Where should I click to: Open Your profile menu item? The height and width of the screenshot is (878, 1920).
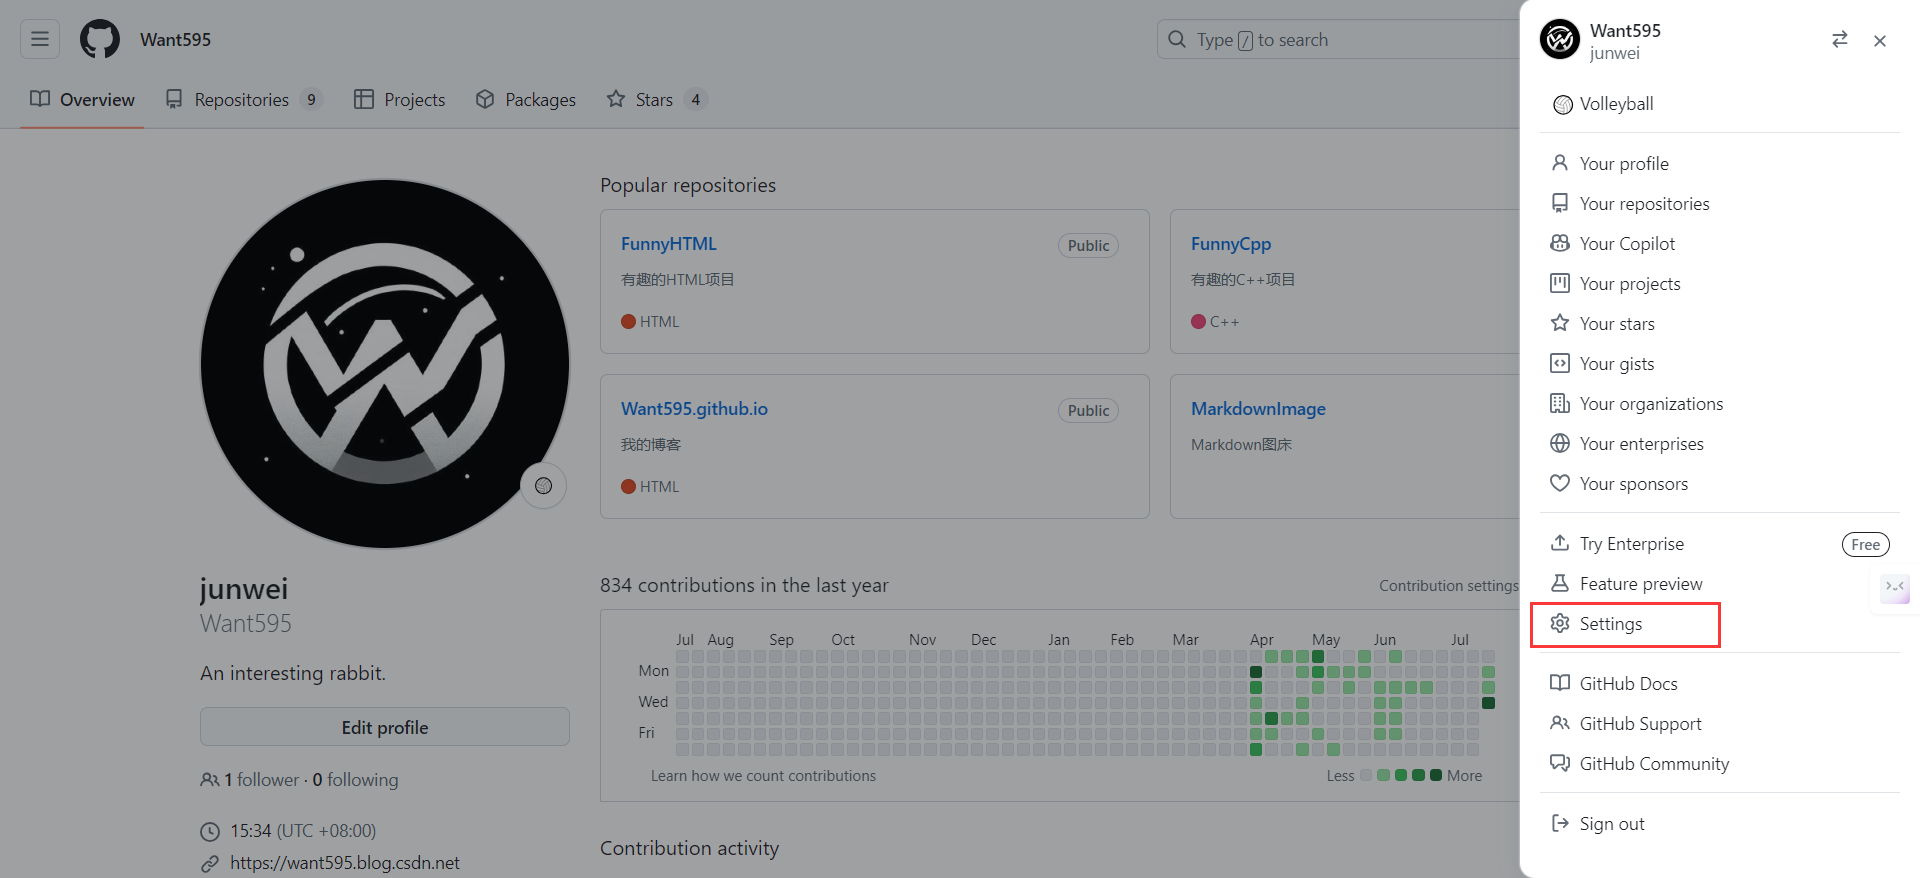1720,163
